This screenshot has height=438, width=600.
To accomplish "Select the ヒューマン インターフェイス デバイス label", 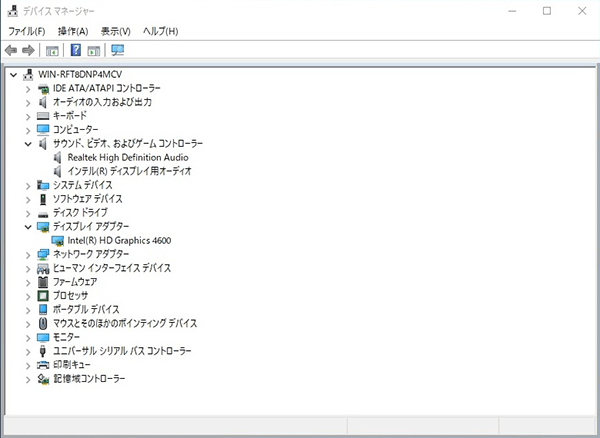I will 112,268.
